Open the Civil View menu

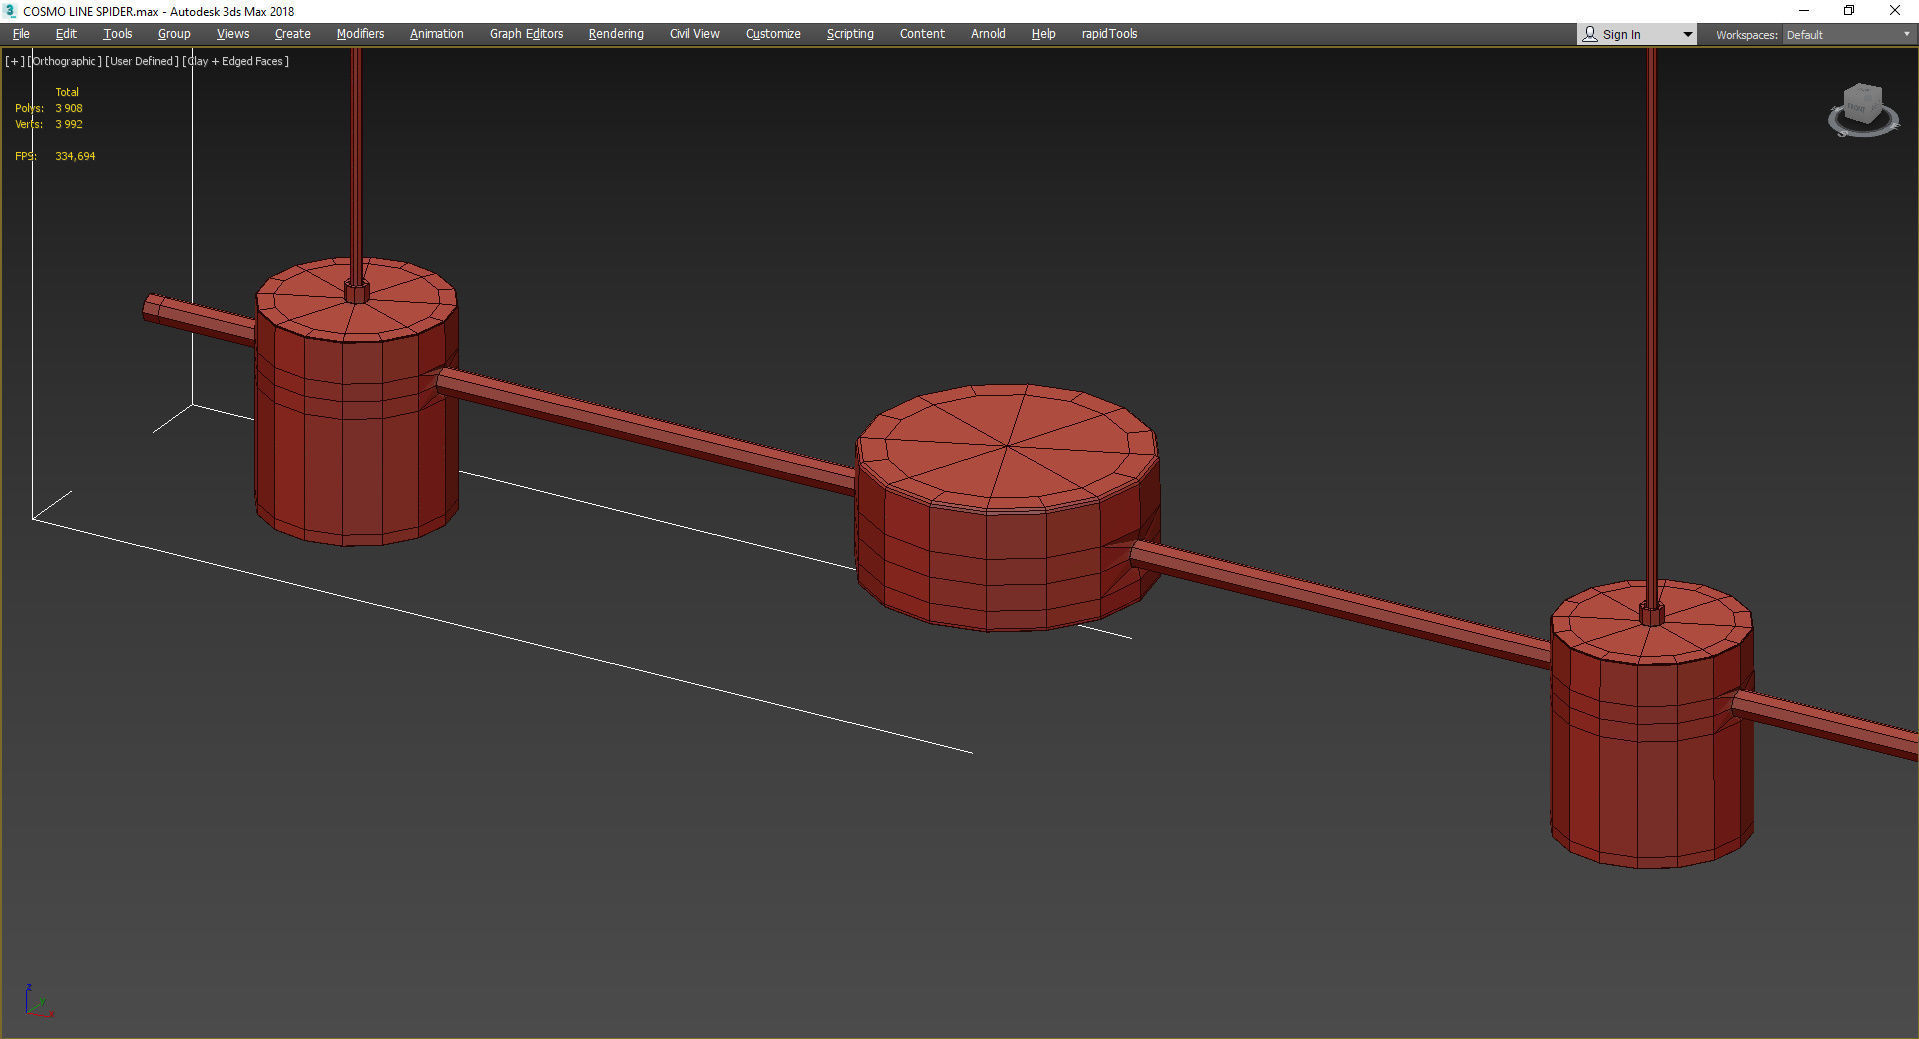click(x=694, y=34)
